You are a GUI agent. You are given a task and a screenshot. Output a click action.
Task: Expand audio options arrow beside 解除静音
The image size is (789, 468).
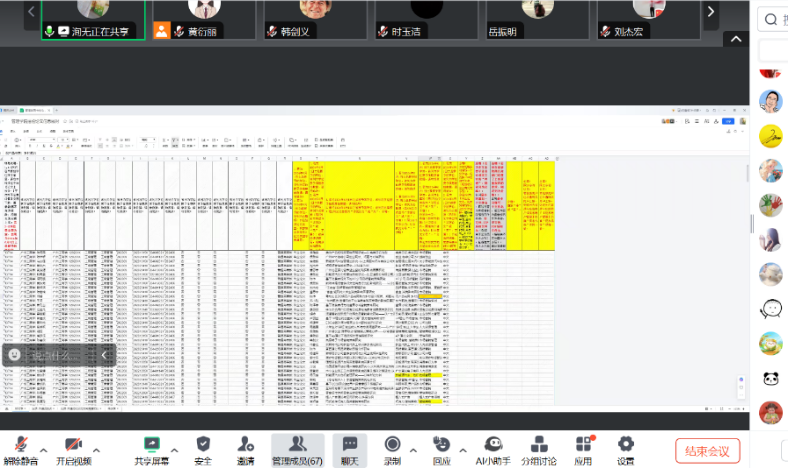point(44,441)
